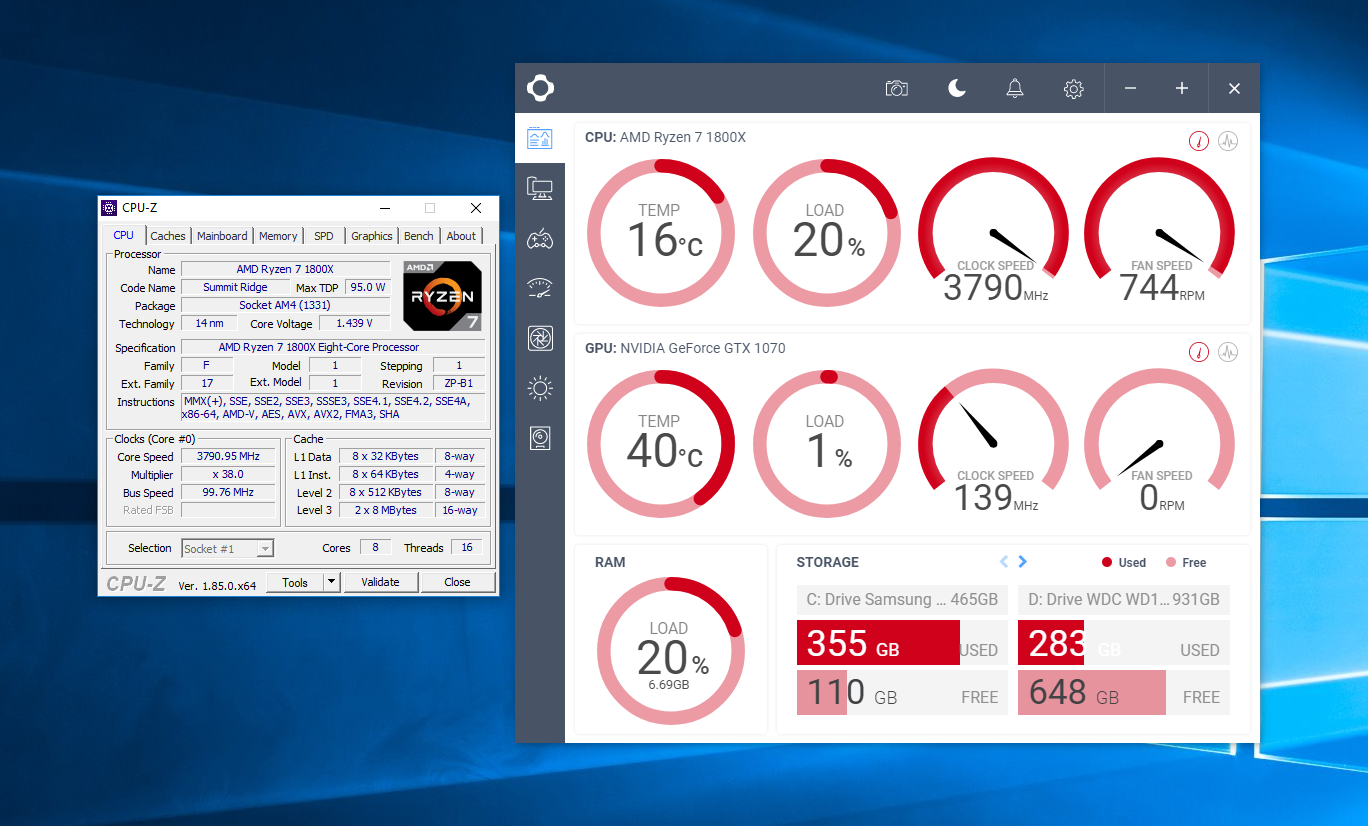Click the Multiplier x 38.0 field
Screen dimensions: 1368x826
coord(228,475)
